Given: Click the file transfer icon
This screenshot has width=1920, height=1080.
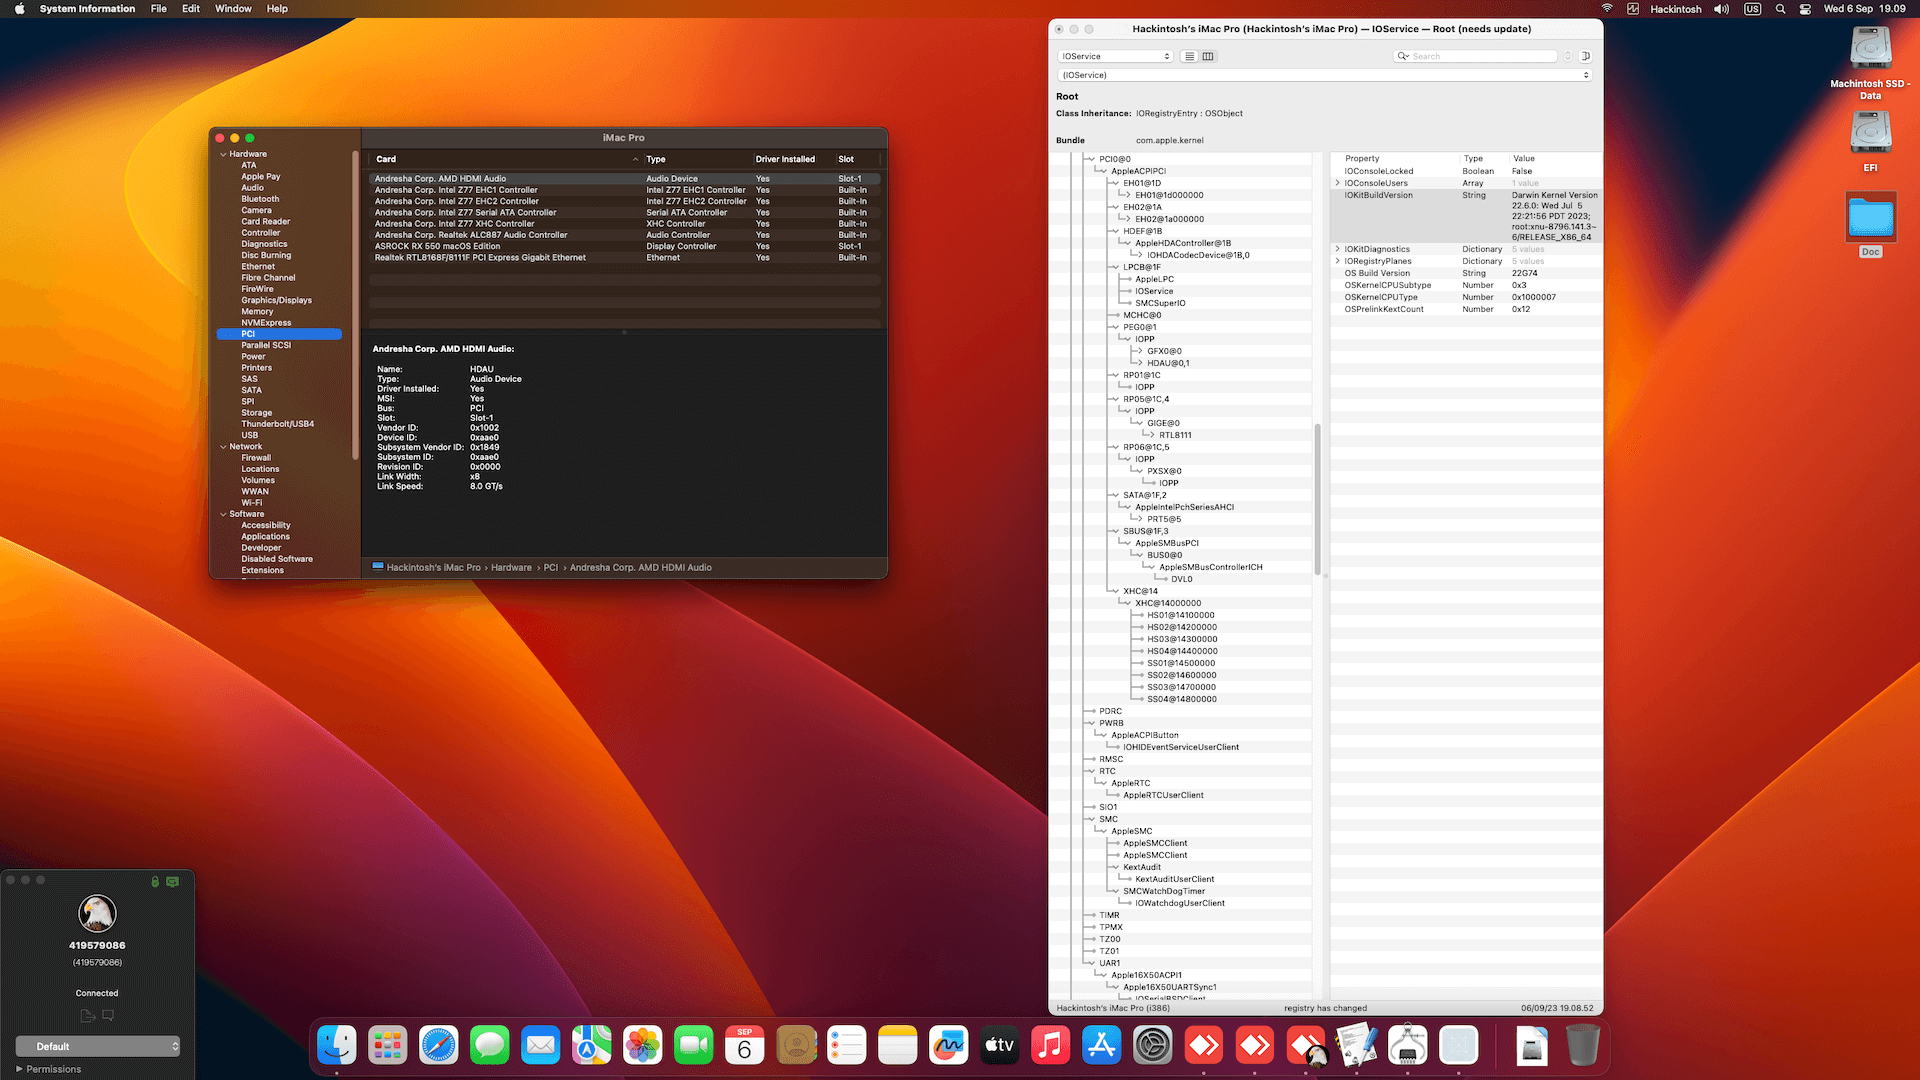Looking at the screenshot, I should coord(88,1016).
